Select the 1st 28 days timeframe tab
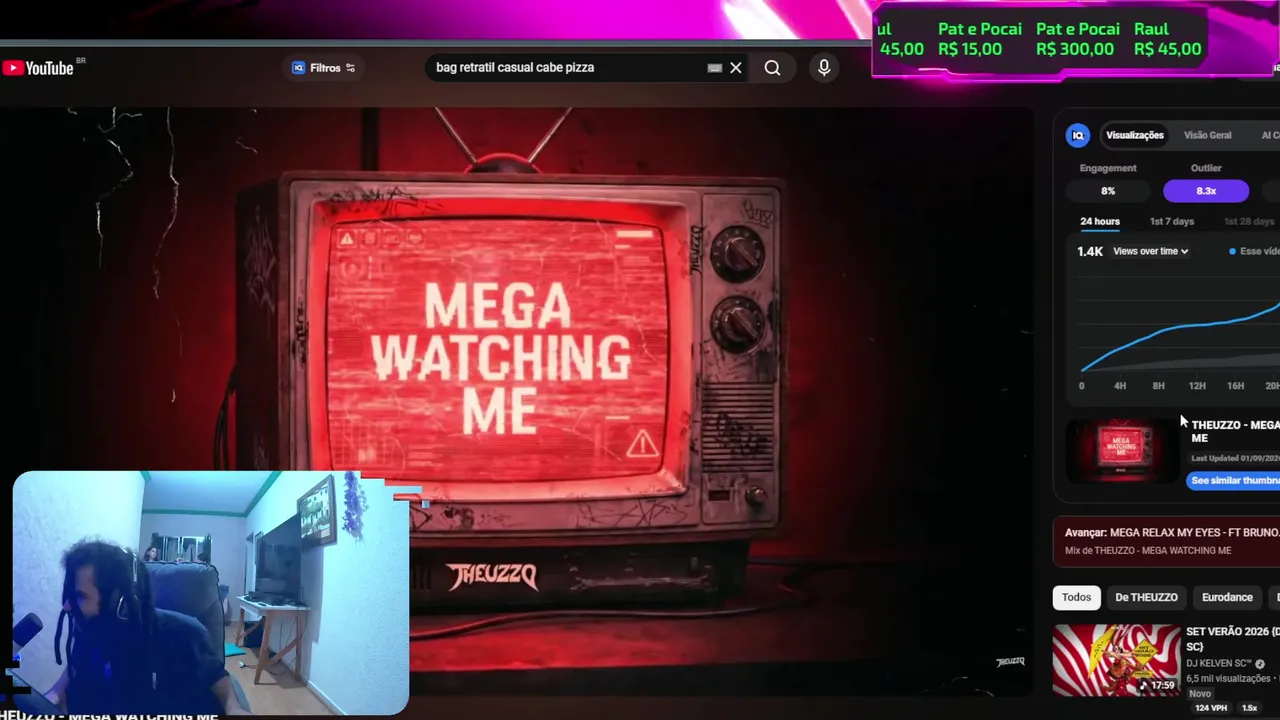Screen dimensions: 1280x720 click(x=1249, y=222)
